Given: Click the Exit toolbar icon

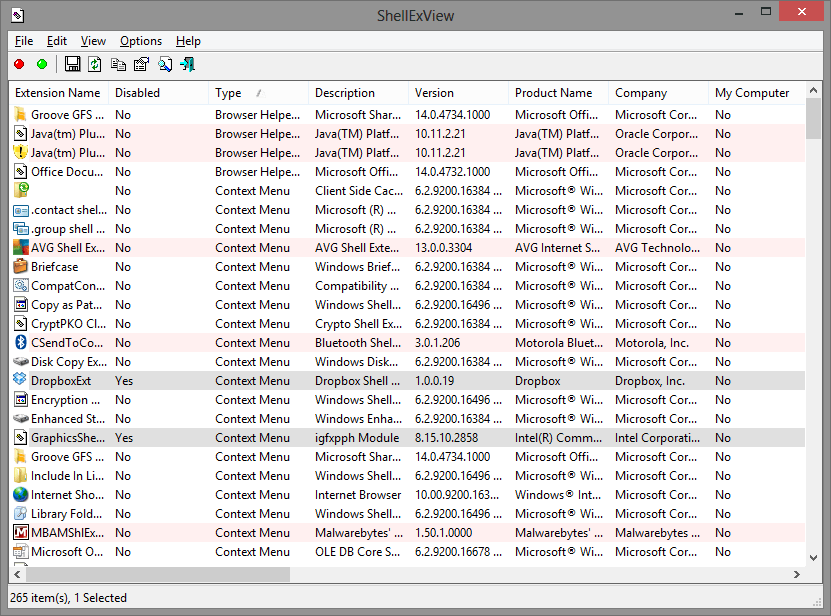Looking at the screenshot, I should point(188,64).
